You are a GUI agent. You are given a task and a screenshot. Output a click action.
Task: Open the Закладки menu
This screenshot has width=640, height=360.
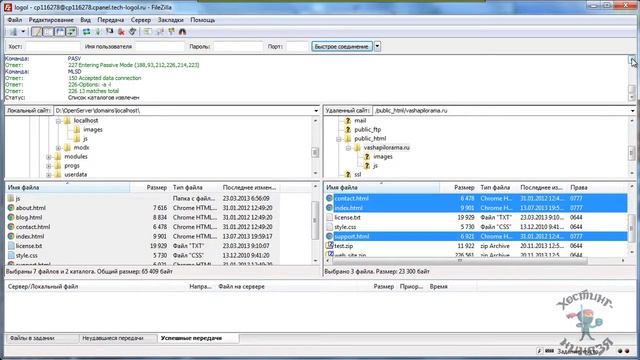[x=171, y=20]
